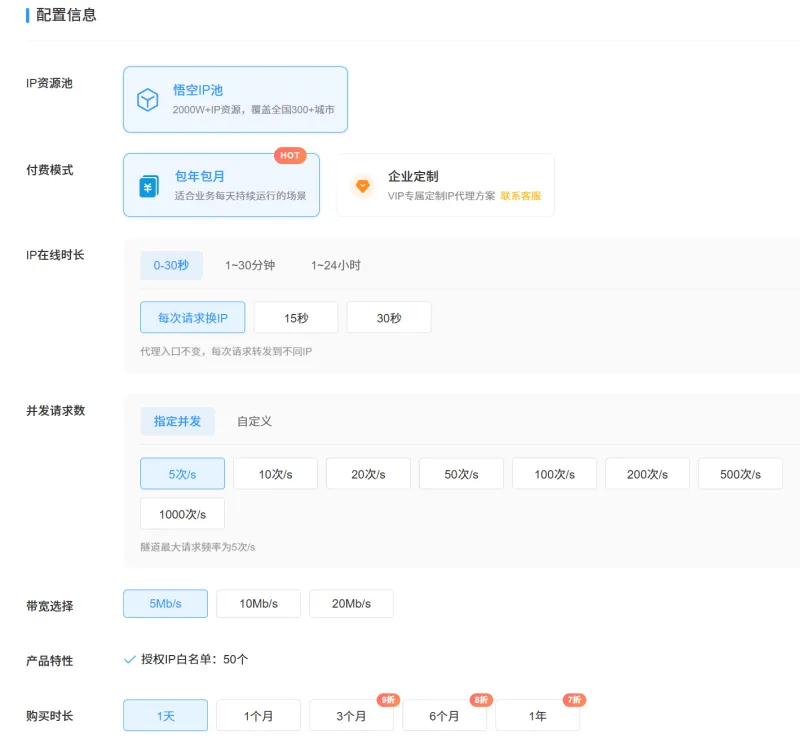Screen dimensions: 800x739
Task: Click the 包年包月 calendar-yen icon
Action: 148,186
